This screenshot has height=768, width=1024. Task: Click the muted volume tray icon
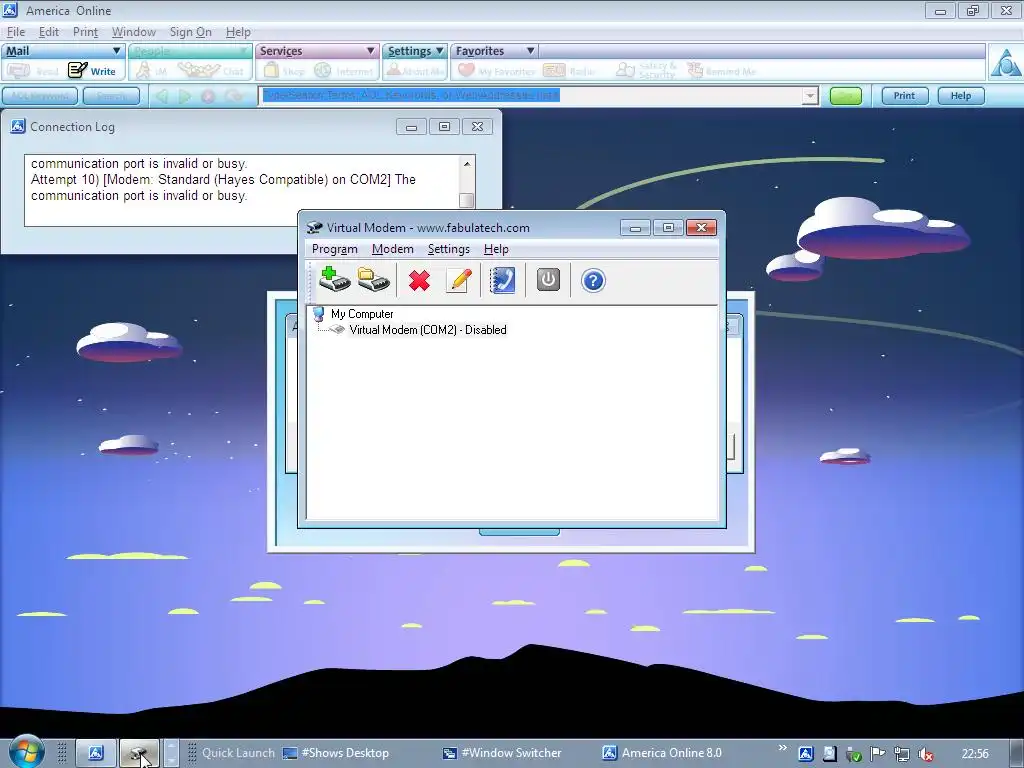tap(925, 754)
